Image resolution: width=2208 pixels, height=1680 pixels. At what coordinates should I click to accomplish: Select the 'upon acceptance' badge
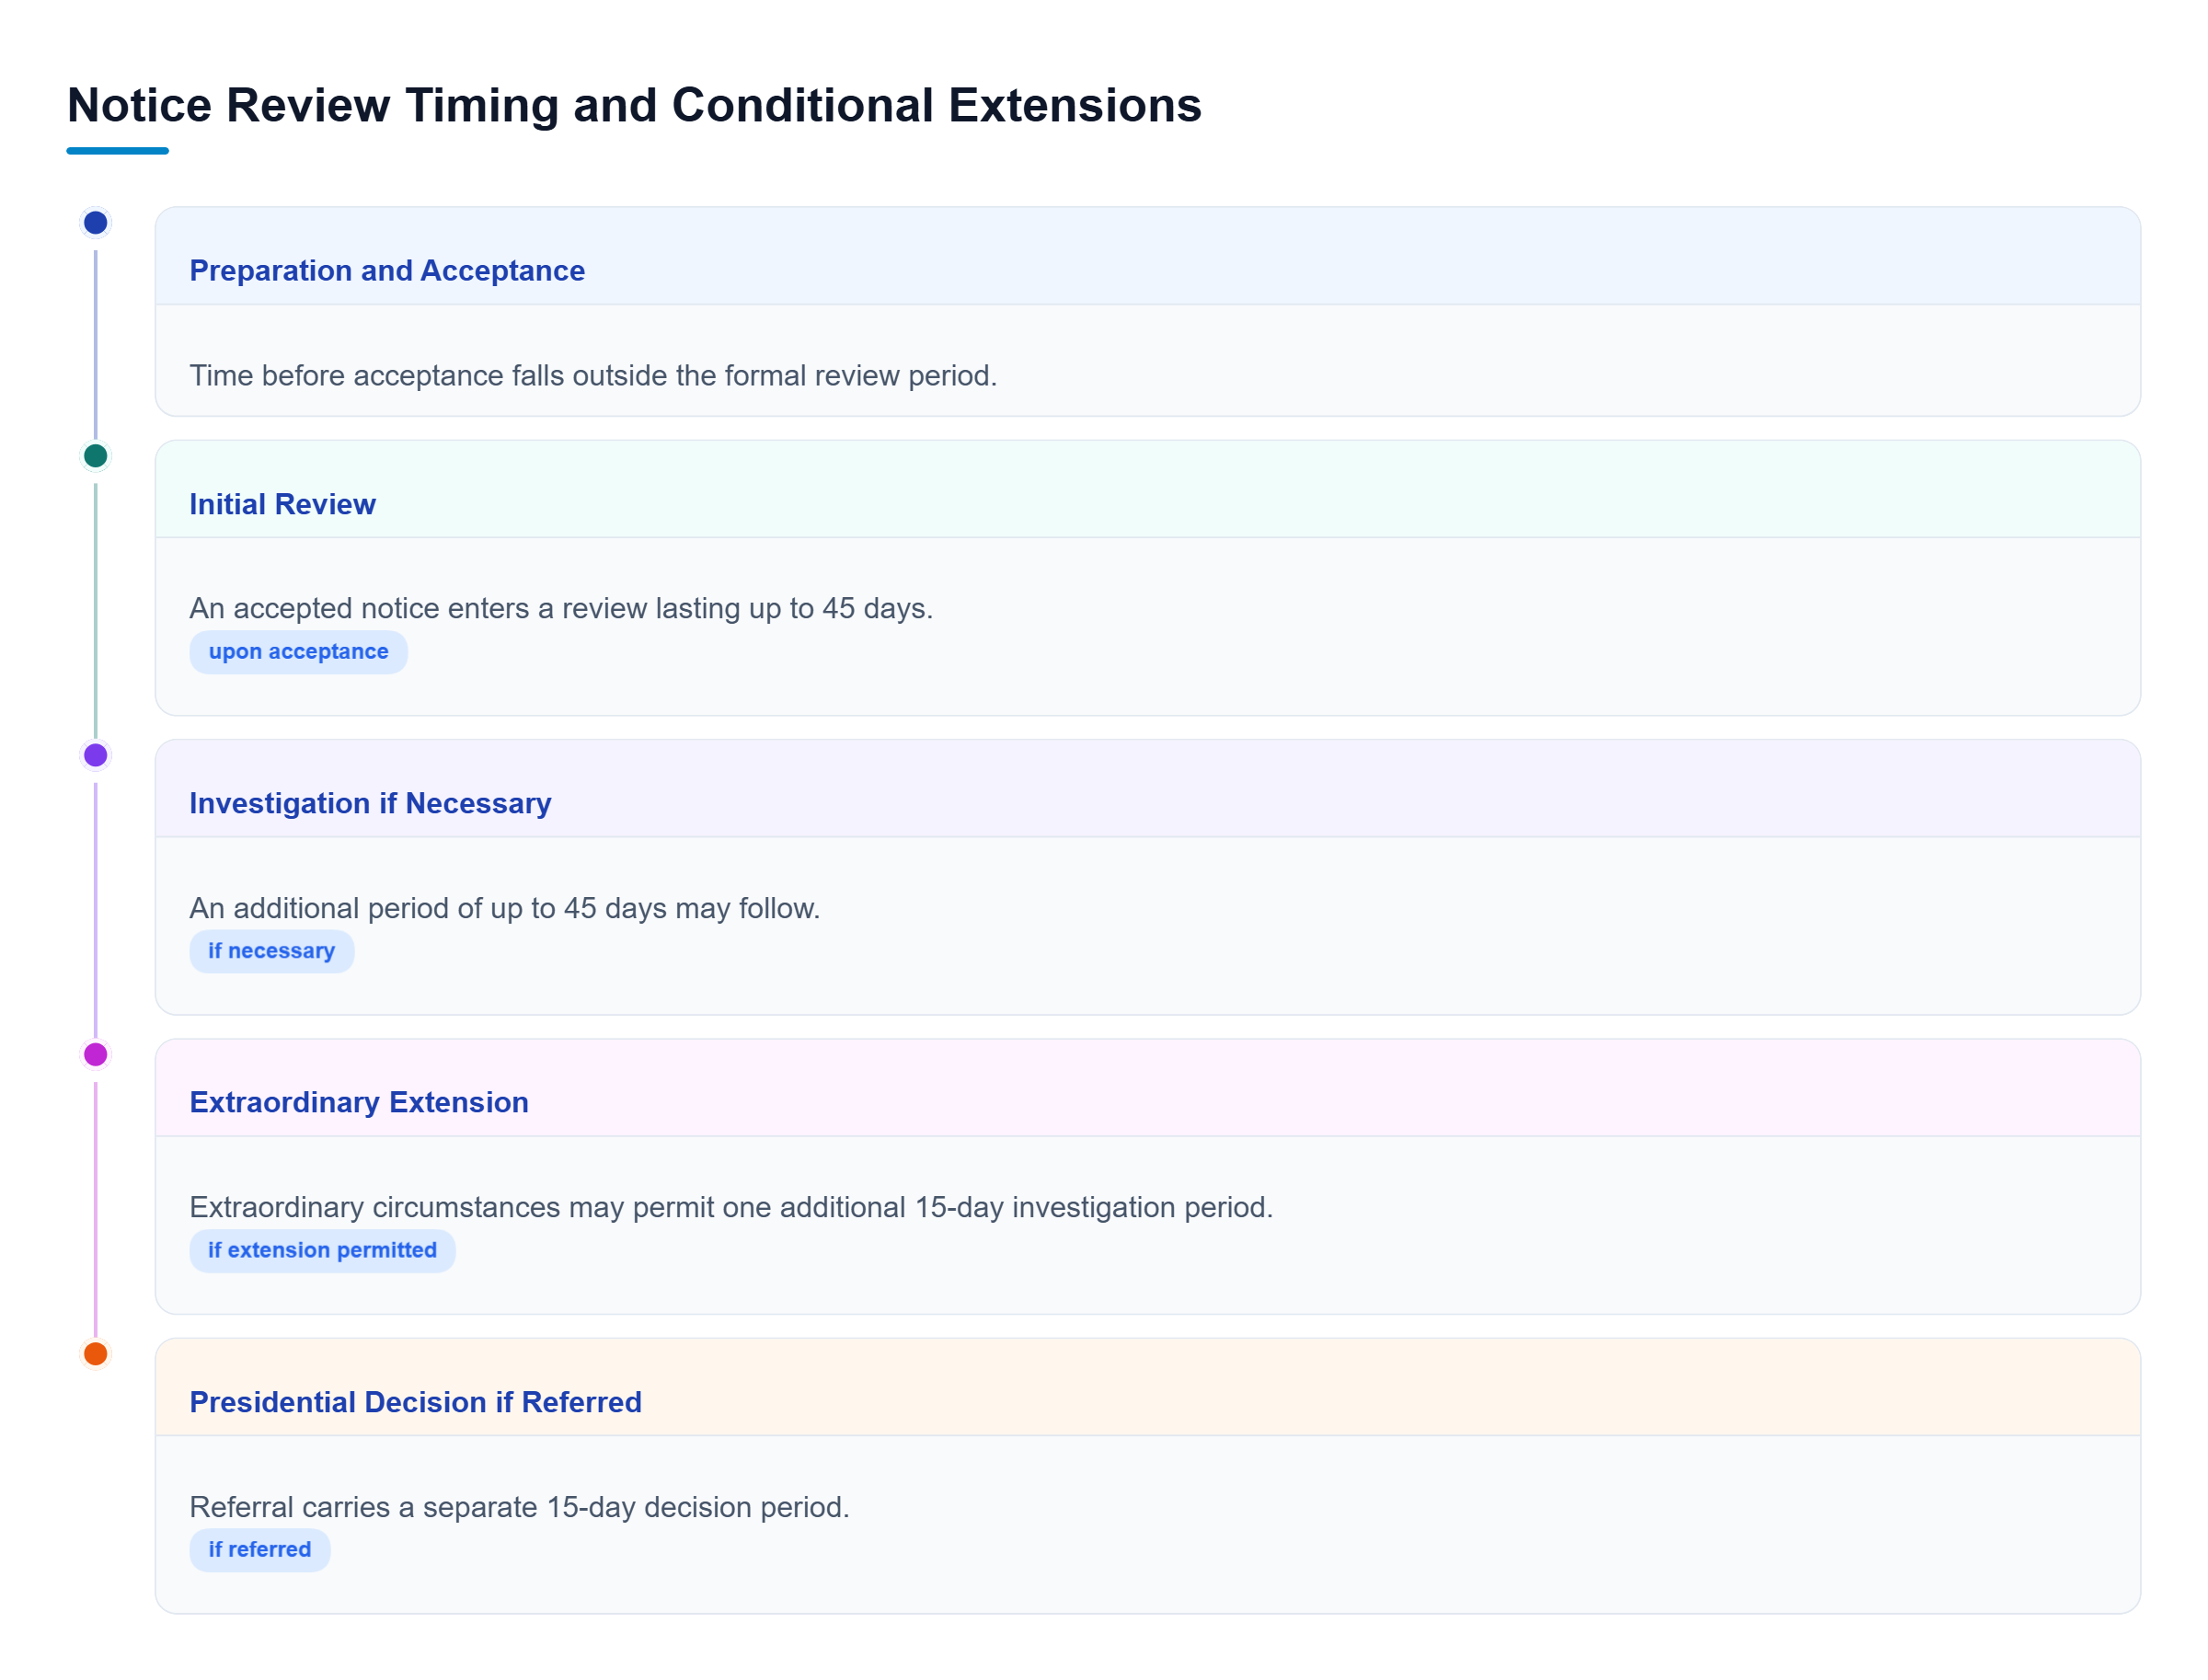(x=298, y=652)
